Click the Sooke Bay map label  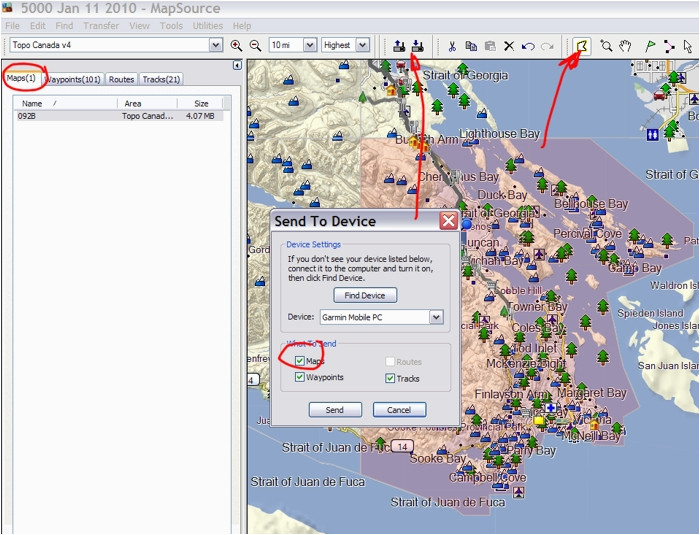(x=438, y=459)
